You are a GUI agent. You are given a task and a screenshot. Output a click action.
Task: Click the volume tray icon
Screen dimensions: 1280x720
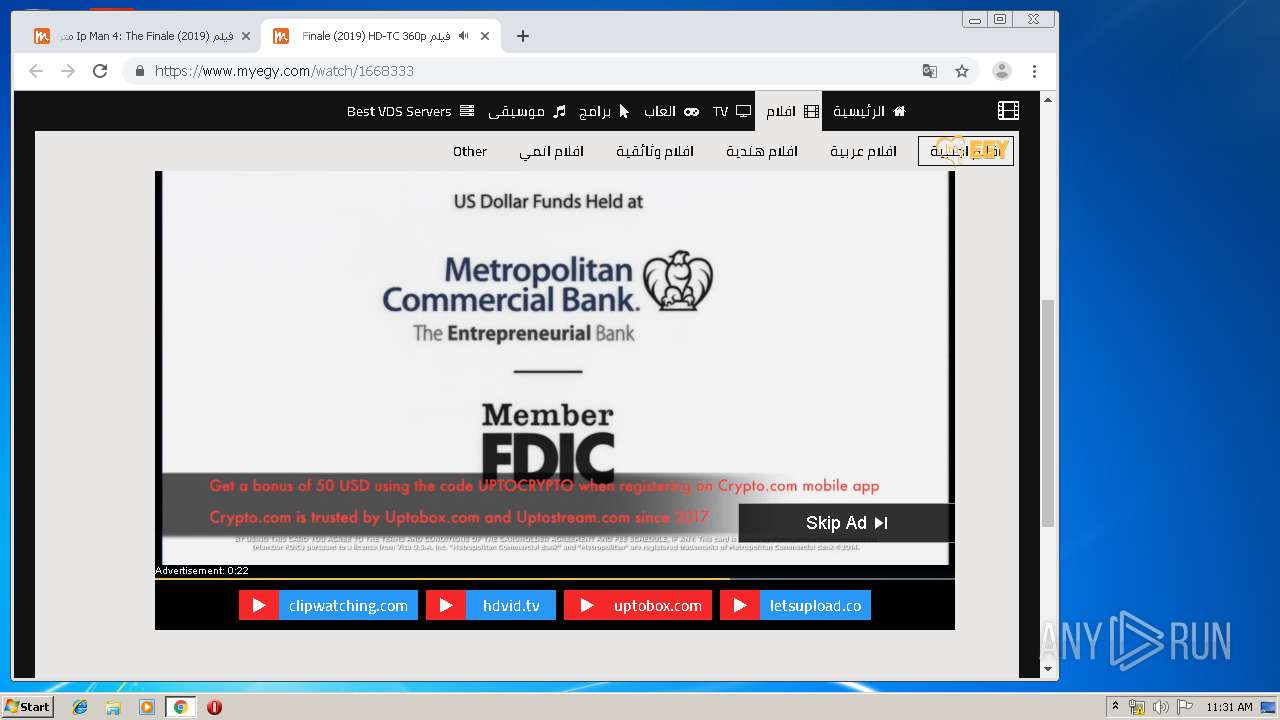click(x=1161, y=707)
